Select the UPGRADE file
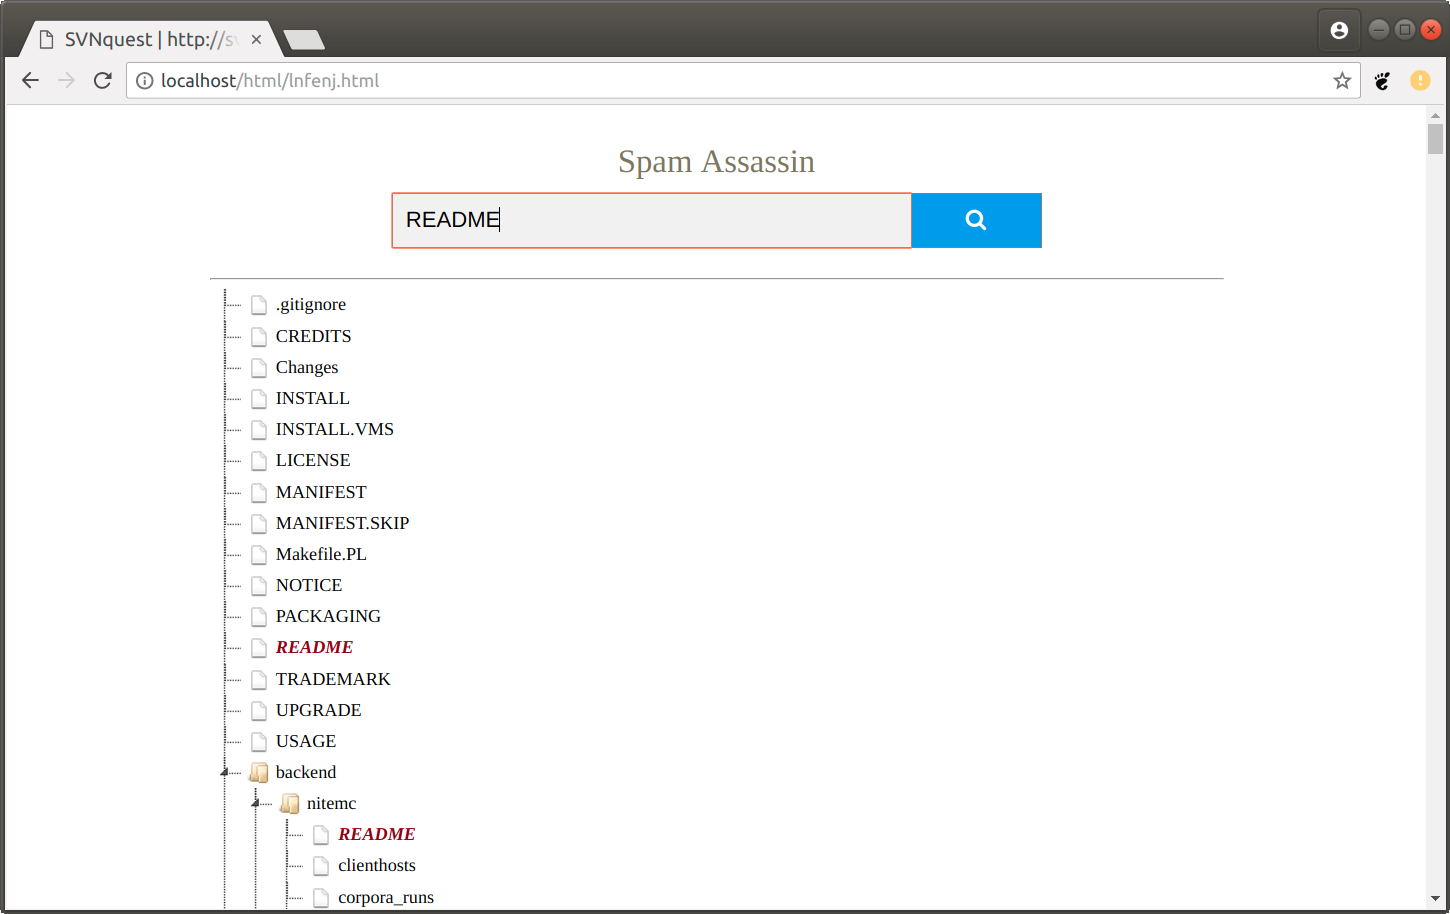Screen dimensions: 1450x914 pos(319,710)
